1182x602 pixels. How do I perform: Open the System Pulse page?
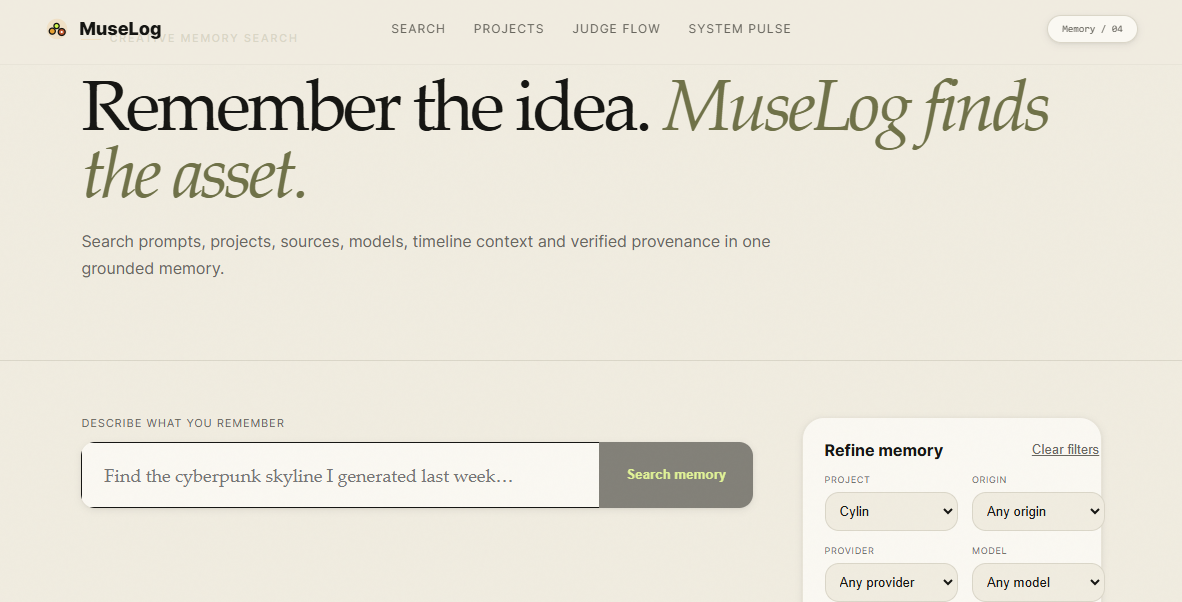[740, 29]
